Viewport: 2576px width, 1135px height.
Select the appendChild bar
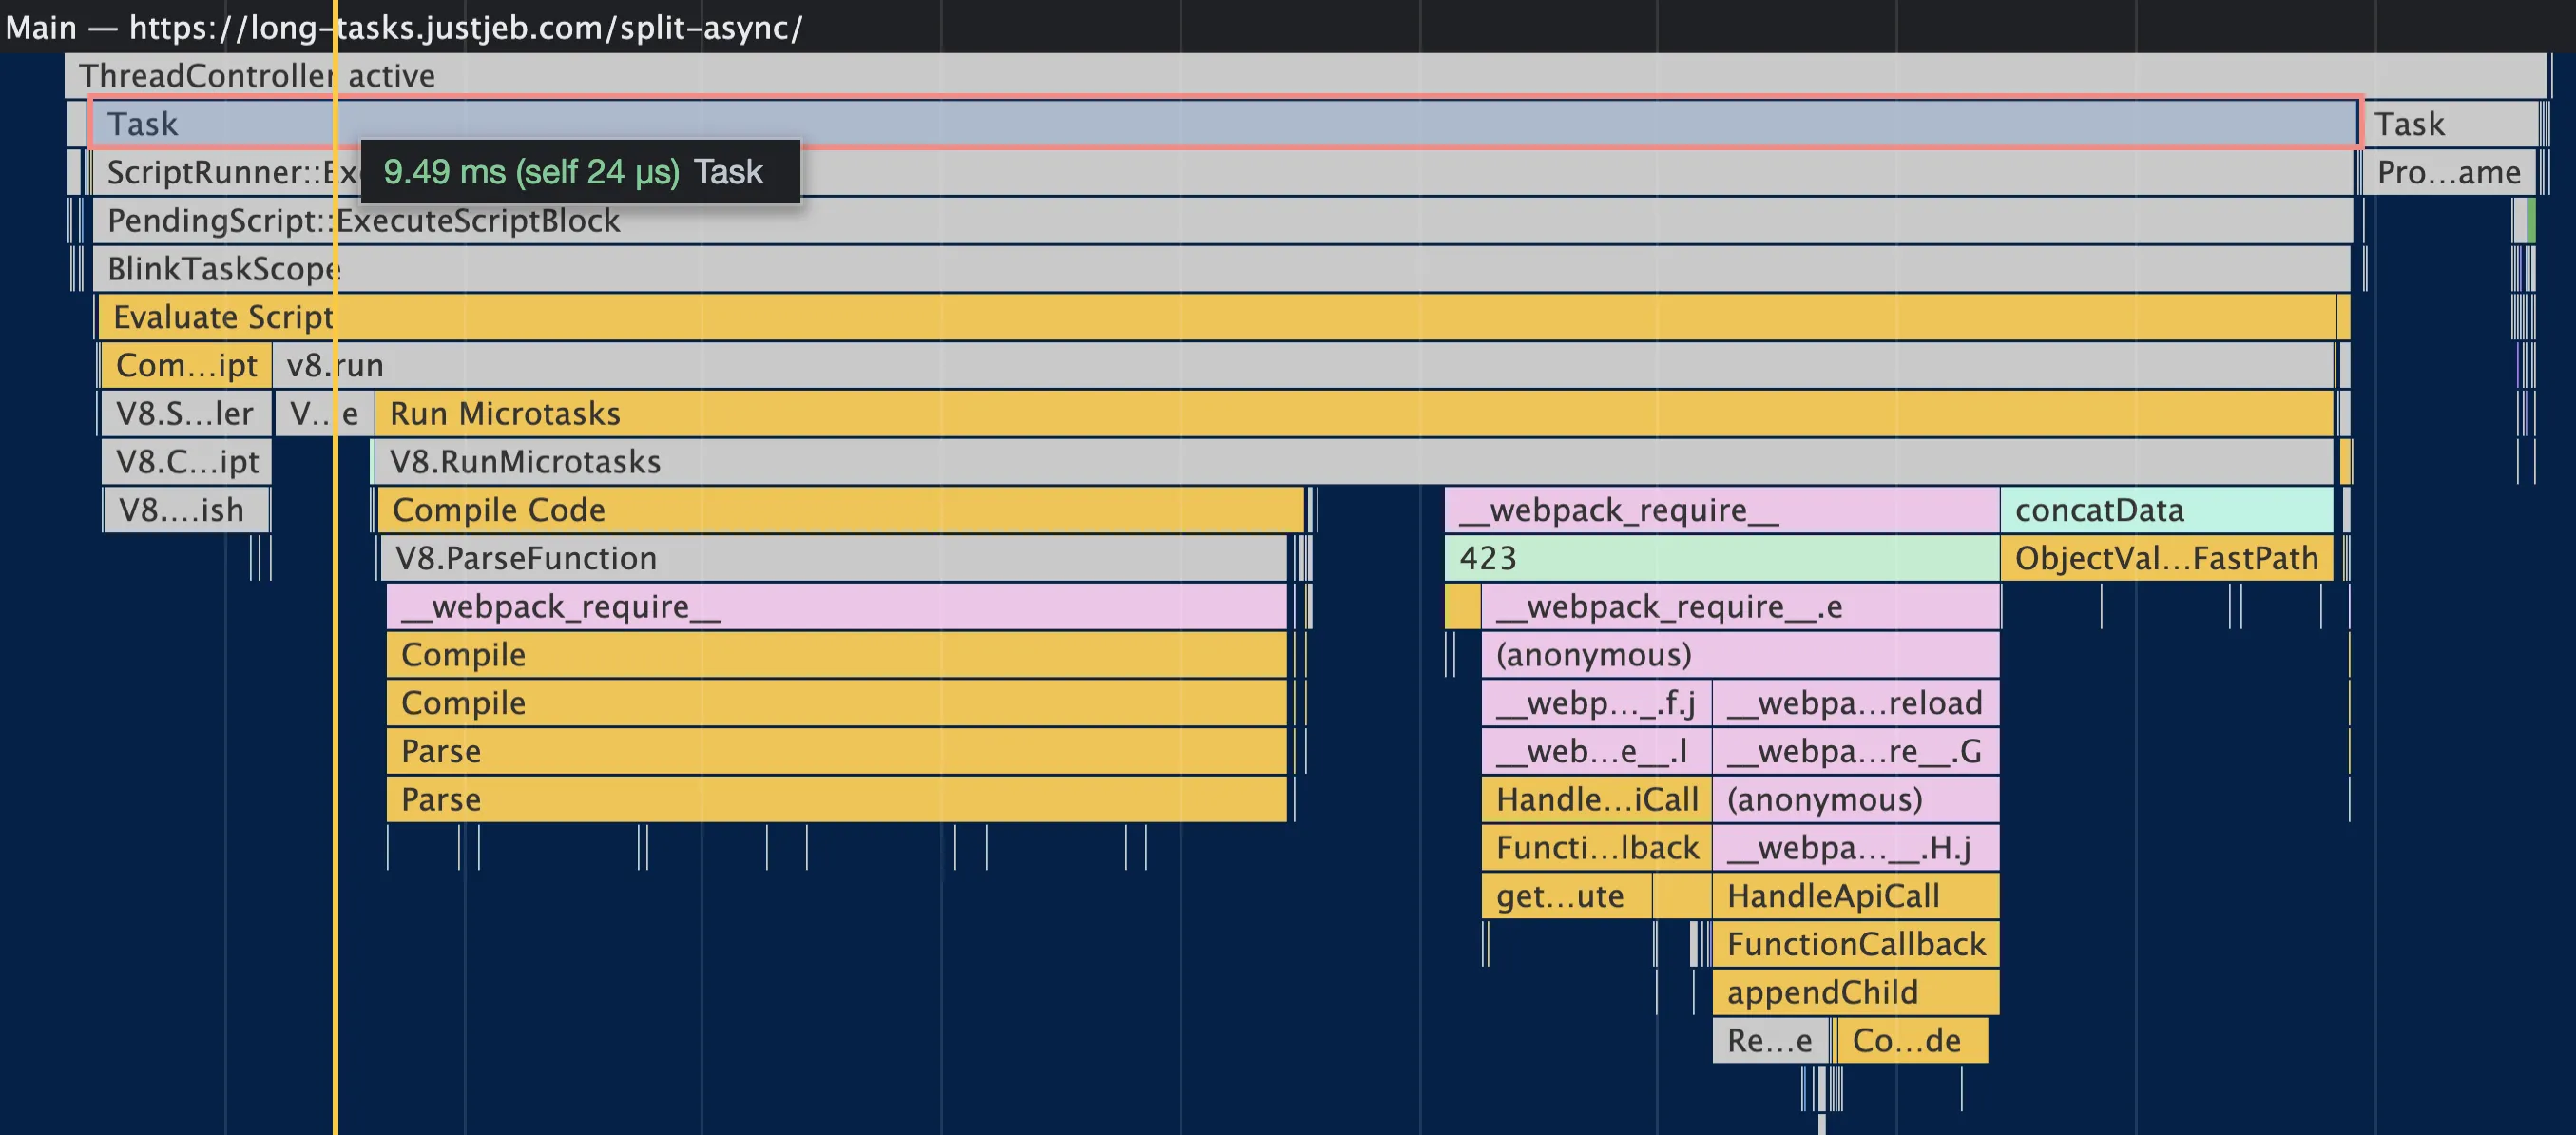1856,993
